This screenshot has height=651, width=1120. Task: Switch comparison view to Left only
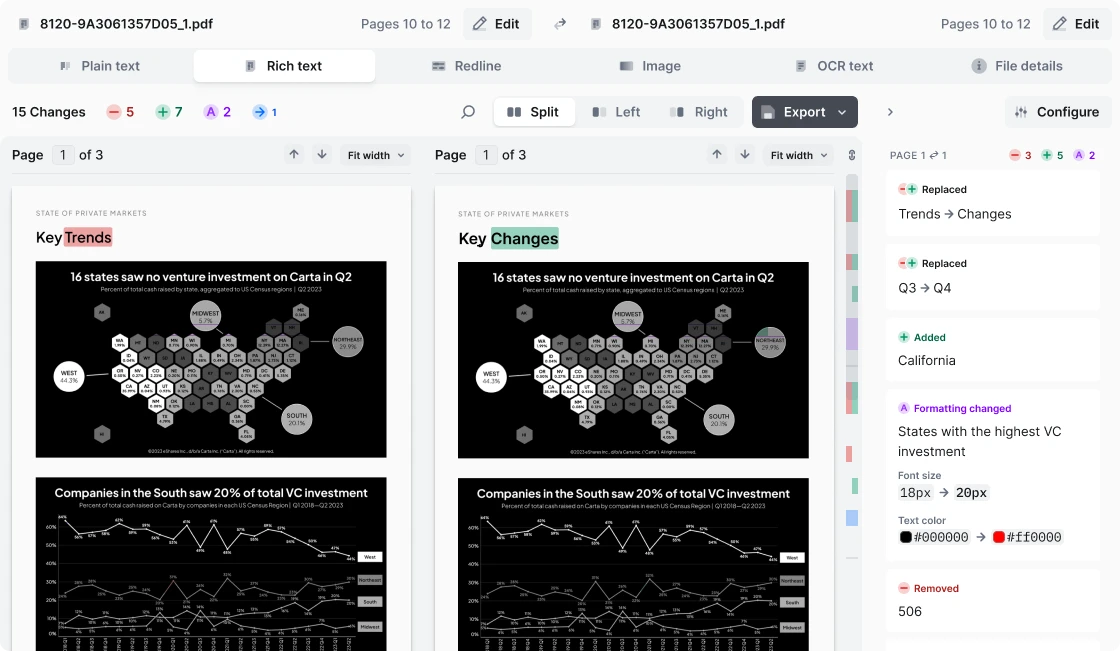(616, 112)
